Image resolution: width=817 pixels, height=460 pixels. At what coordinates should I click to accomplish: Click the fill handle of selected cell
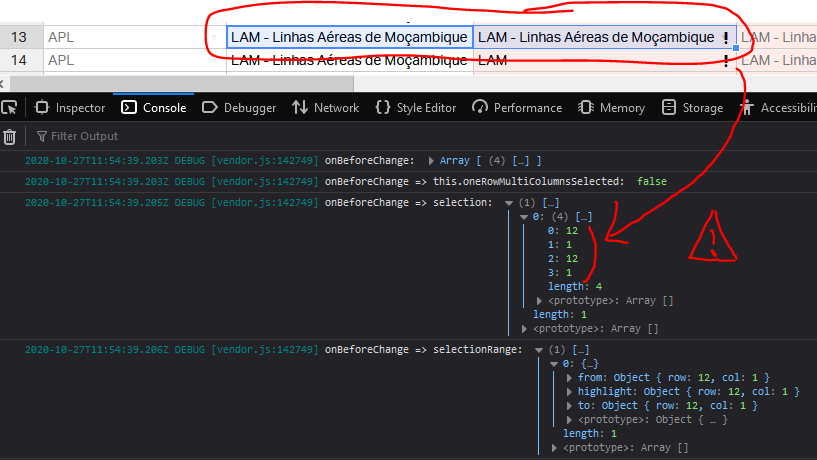click(736, 48)
